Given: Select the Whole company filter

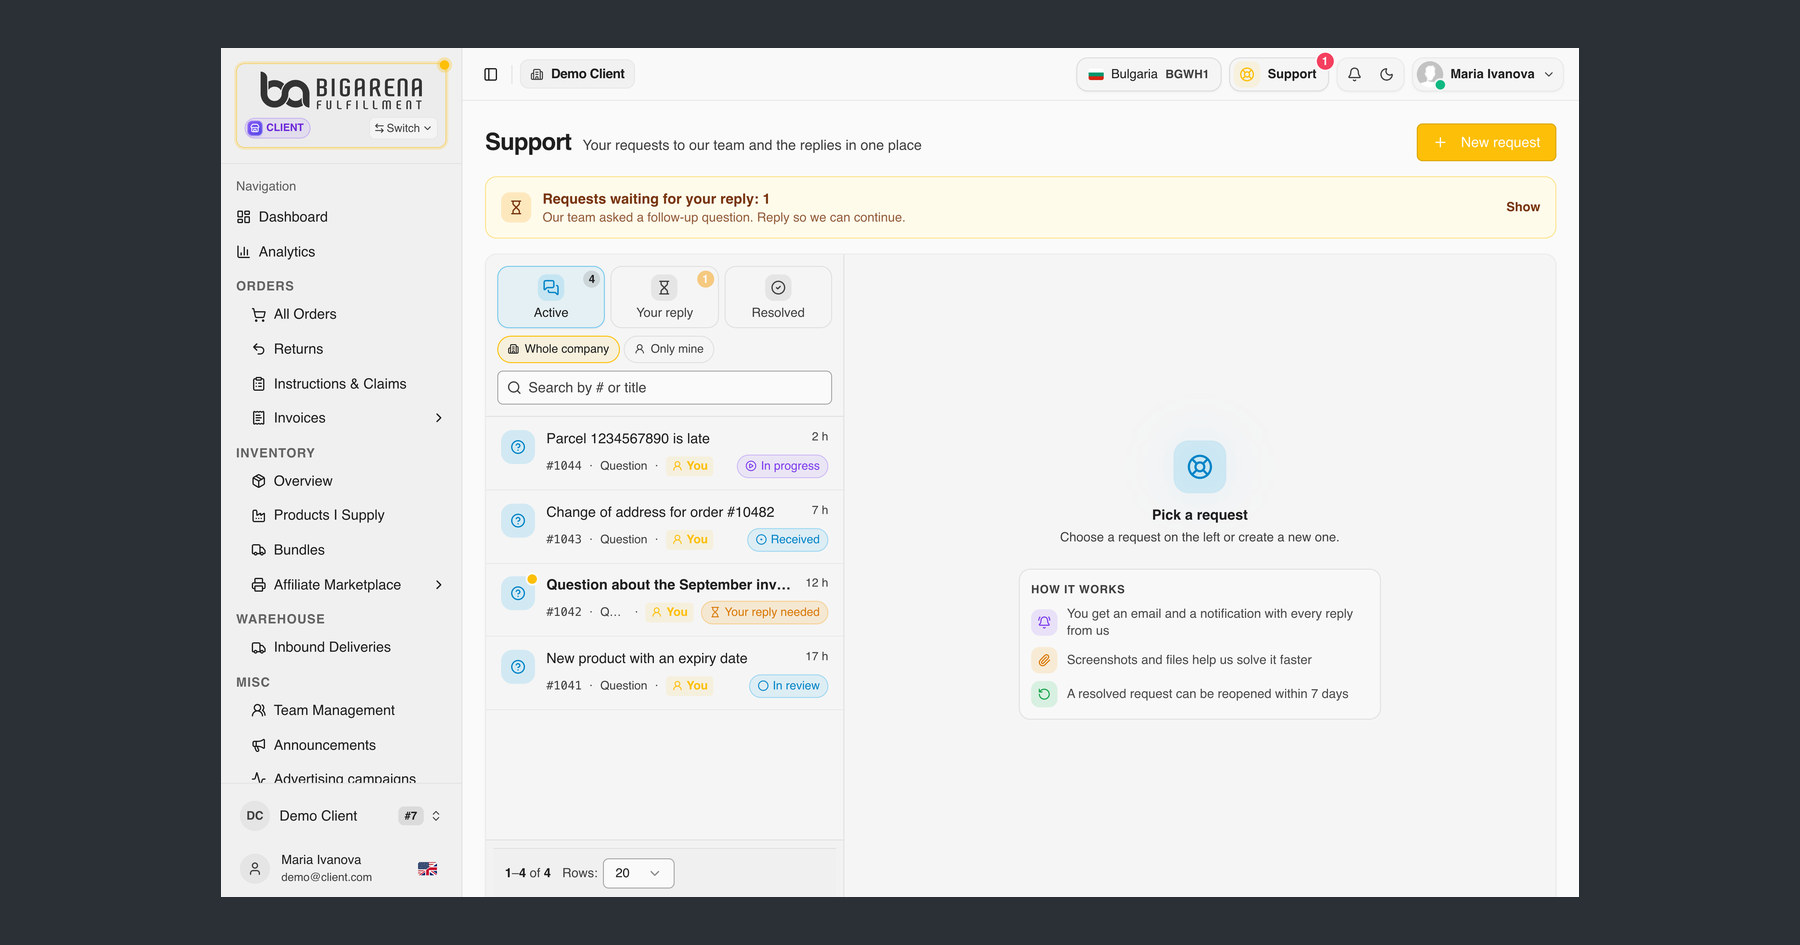Looking at the screenshot, I should click(558, 349).
